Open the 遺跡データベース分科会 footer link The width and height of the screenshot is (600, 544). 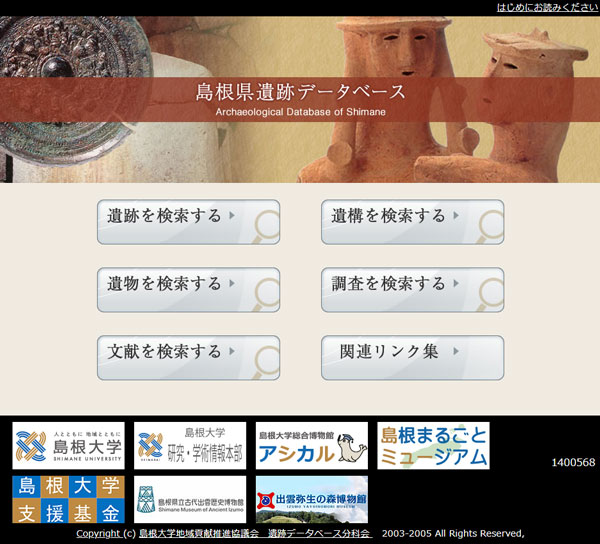(320, 534)
